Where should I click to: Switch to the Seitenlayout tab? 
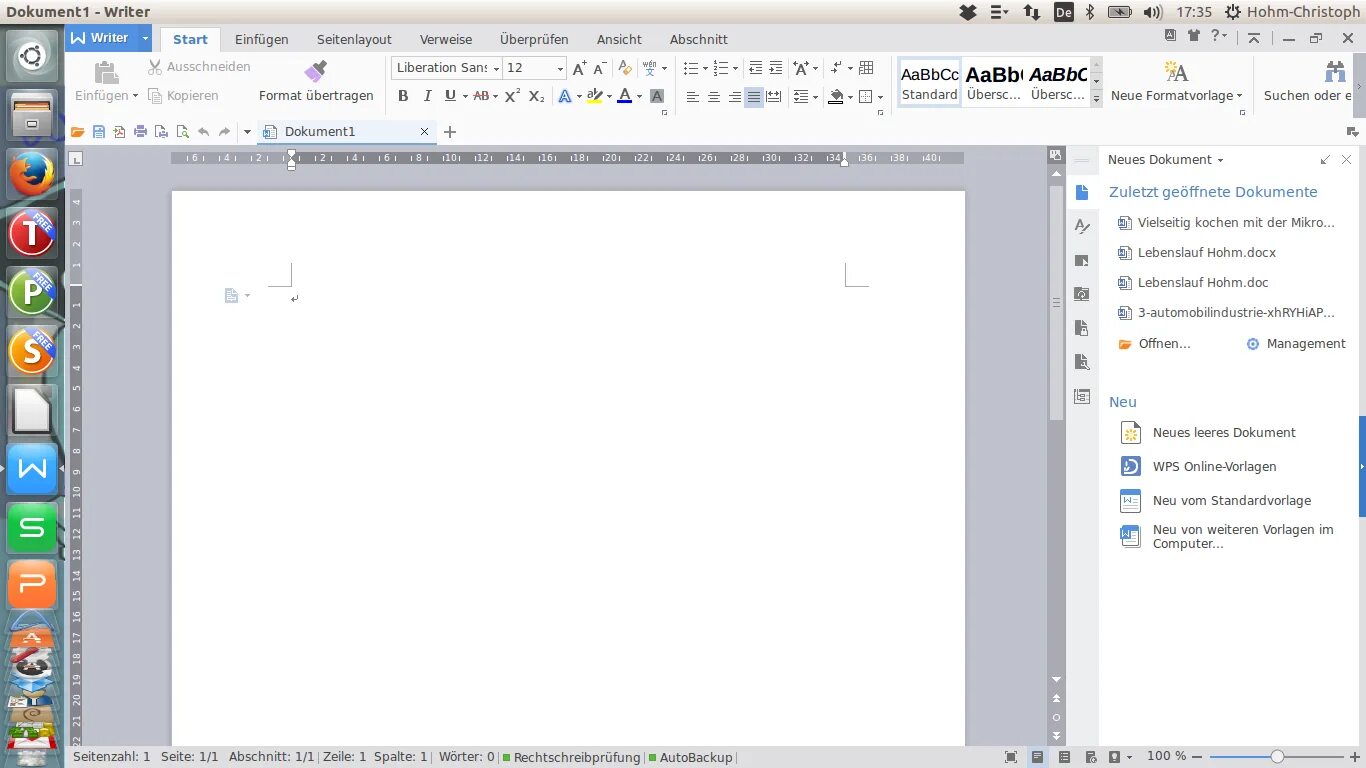pos(354,39)
